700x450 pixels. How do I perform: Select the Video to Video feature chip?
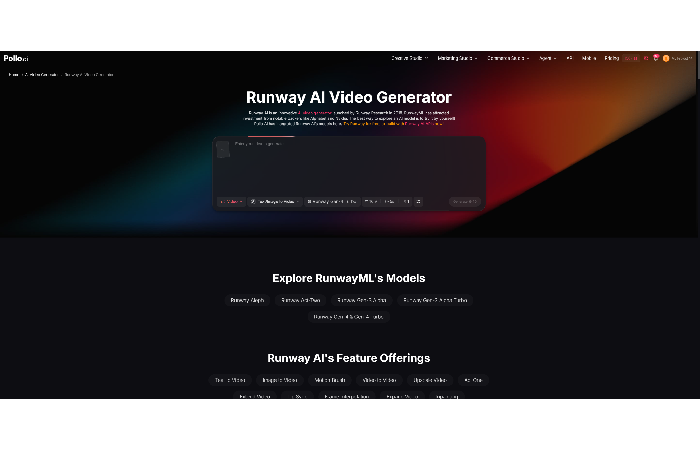click(x=379, y=380)
